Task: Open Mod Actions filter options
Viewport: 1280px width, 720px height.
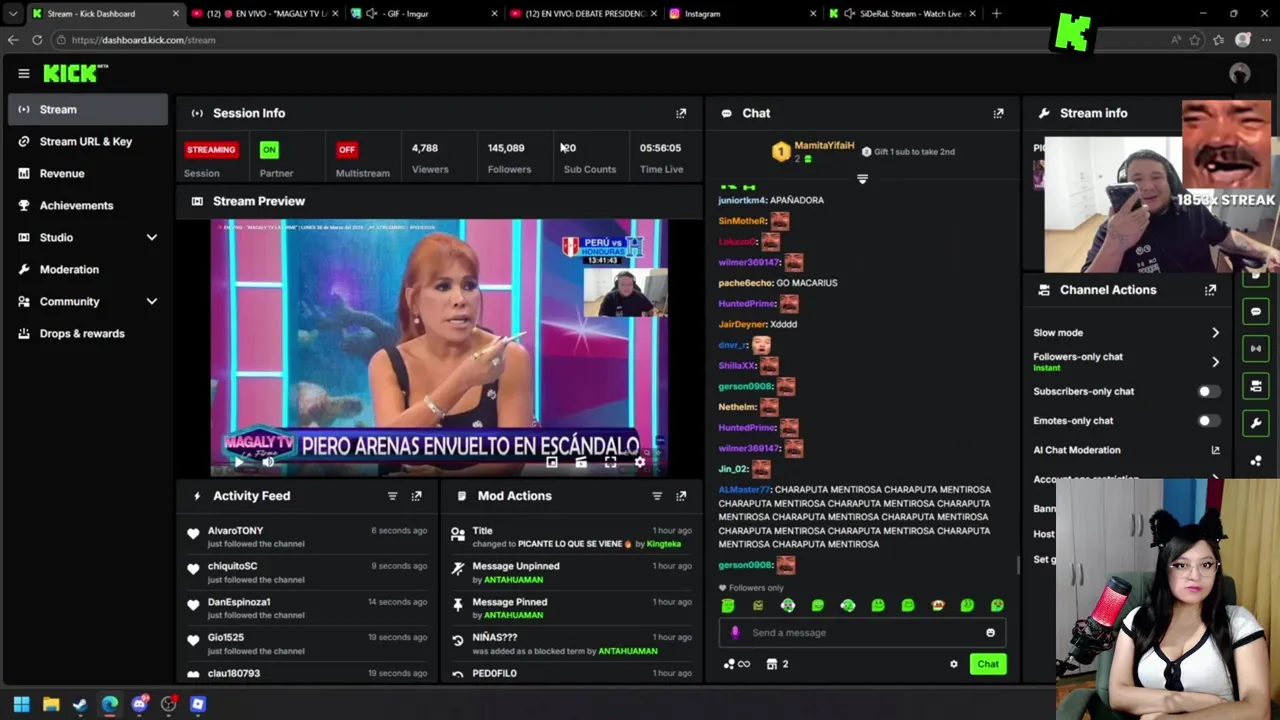Action: coord(657,496)
